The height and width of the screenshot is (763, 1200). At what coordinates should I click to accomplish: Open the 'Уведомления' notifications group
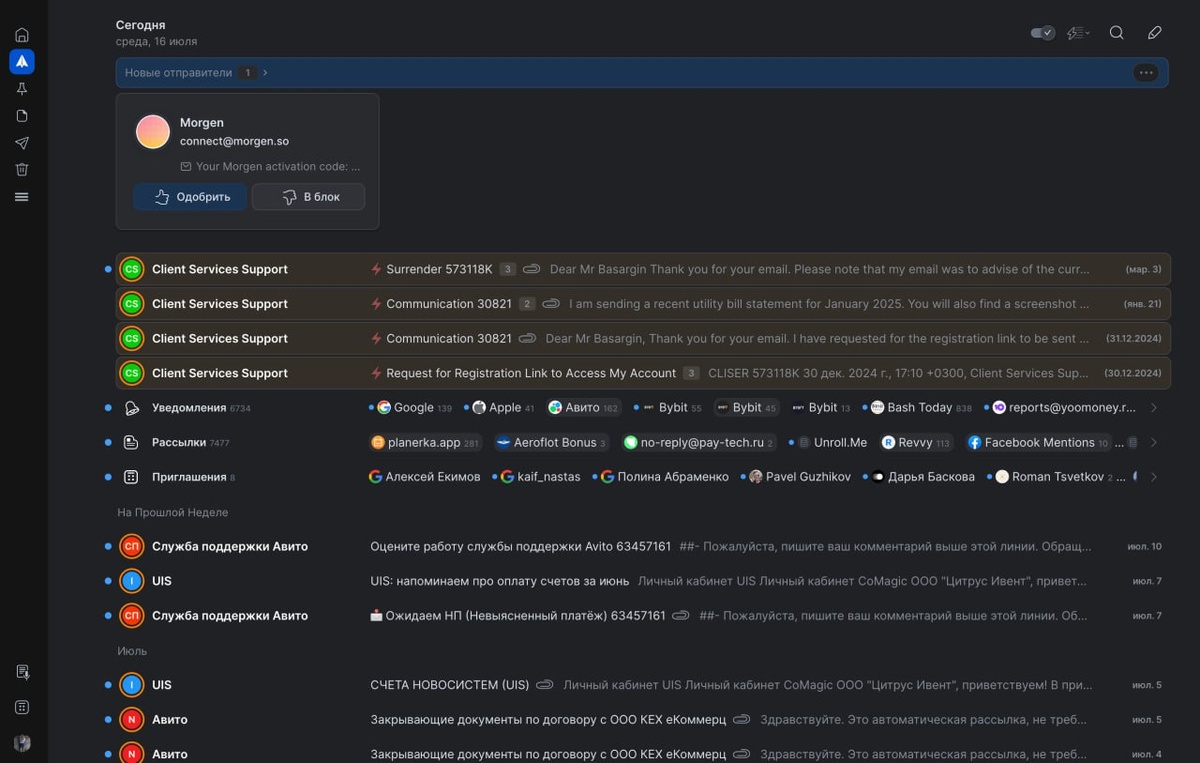click(x=189, y=408)
